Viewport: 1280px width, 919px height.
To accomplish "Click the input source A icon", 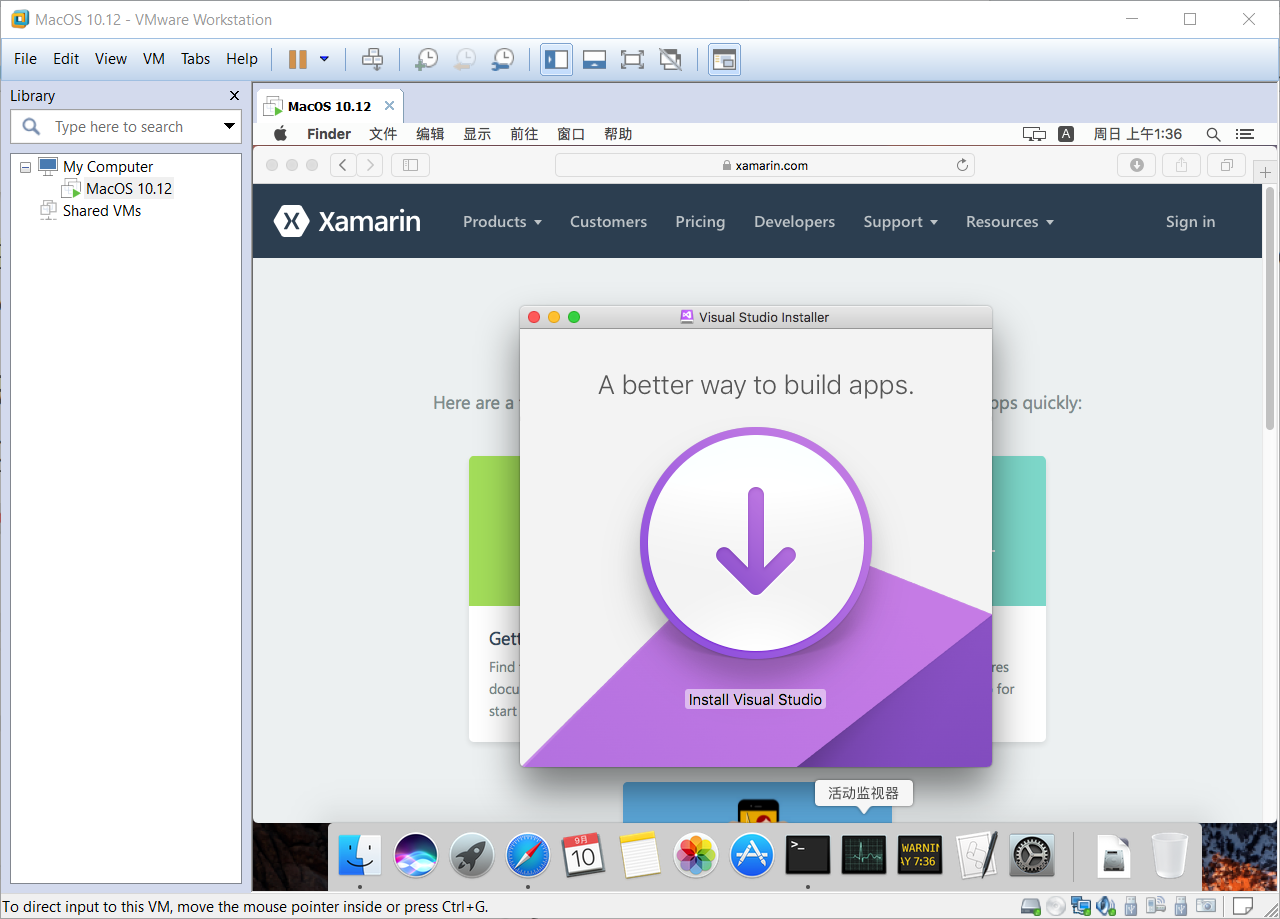I will (x=1066, y=134).
